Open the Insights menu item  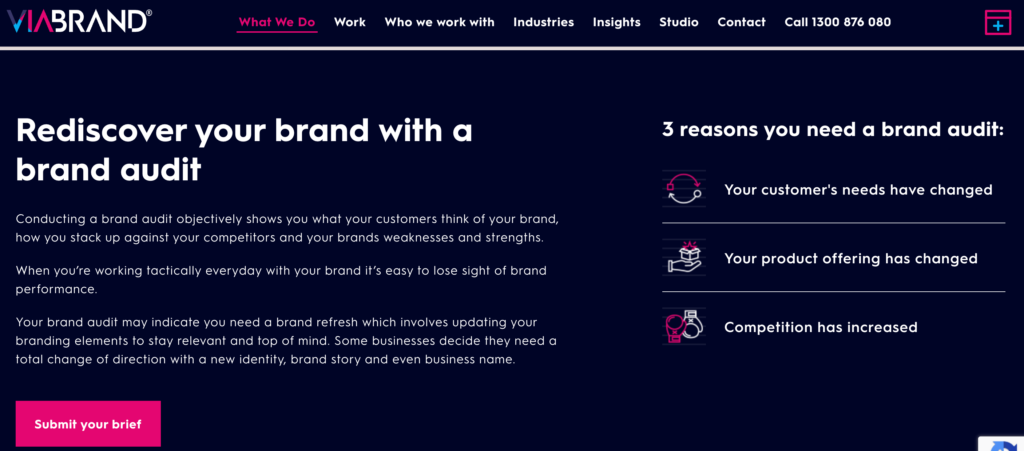point(616,22)
